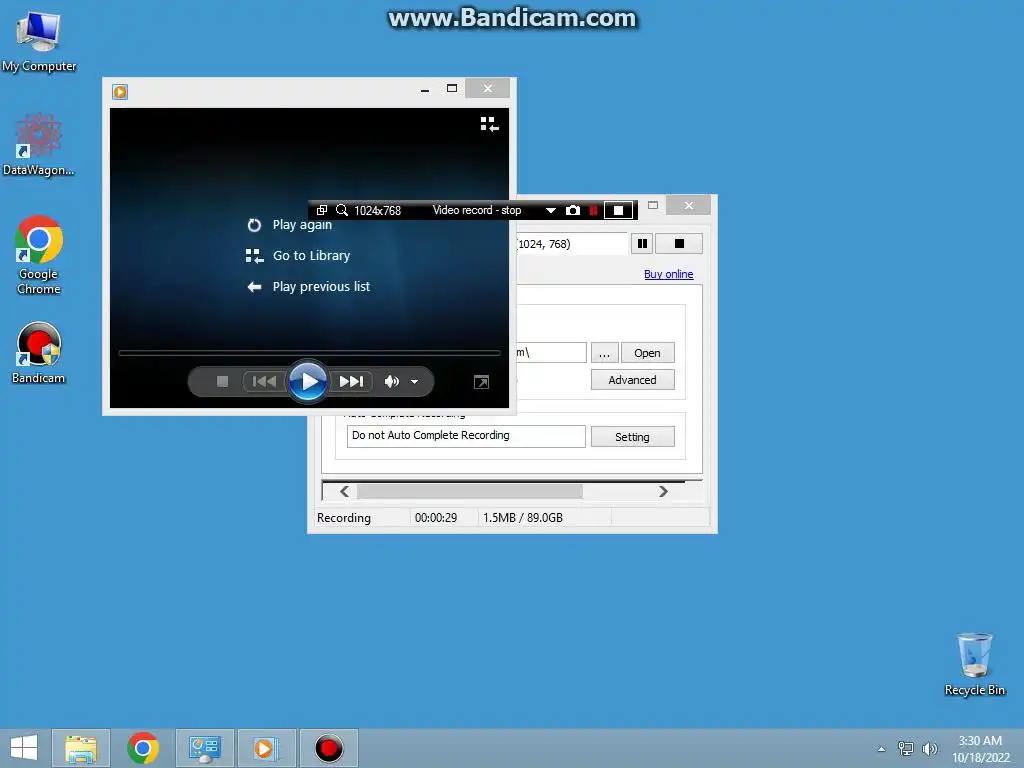This screenshot has width=1024, height=768.
Task: Click the 1024x768 resolution label
Action: (377, 210)
